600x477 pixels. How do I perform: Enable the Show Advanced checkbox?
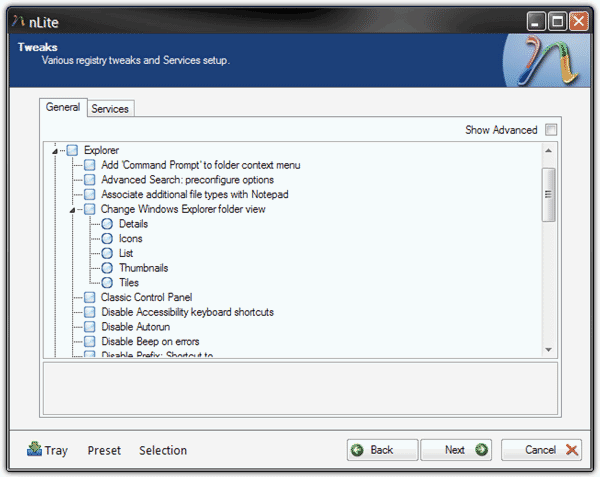click(551, 130)
